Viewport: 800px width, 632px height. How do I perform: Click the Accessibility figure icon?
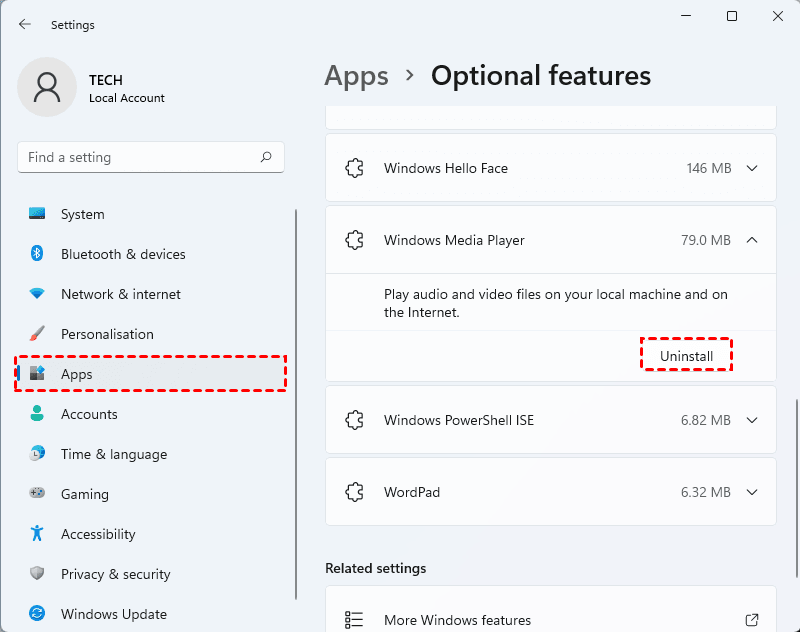click(37, 534)
